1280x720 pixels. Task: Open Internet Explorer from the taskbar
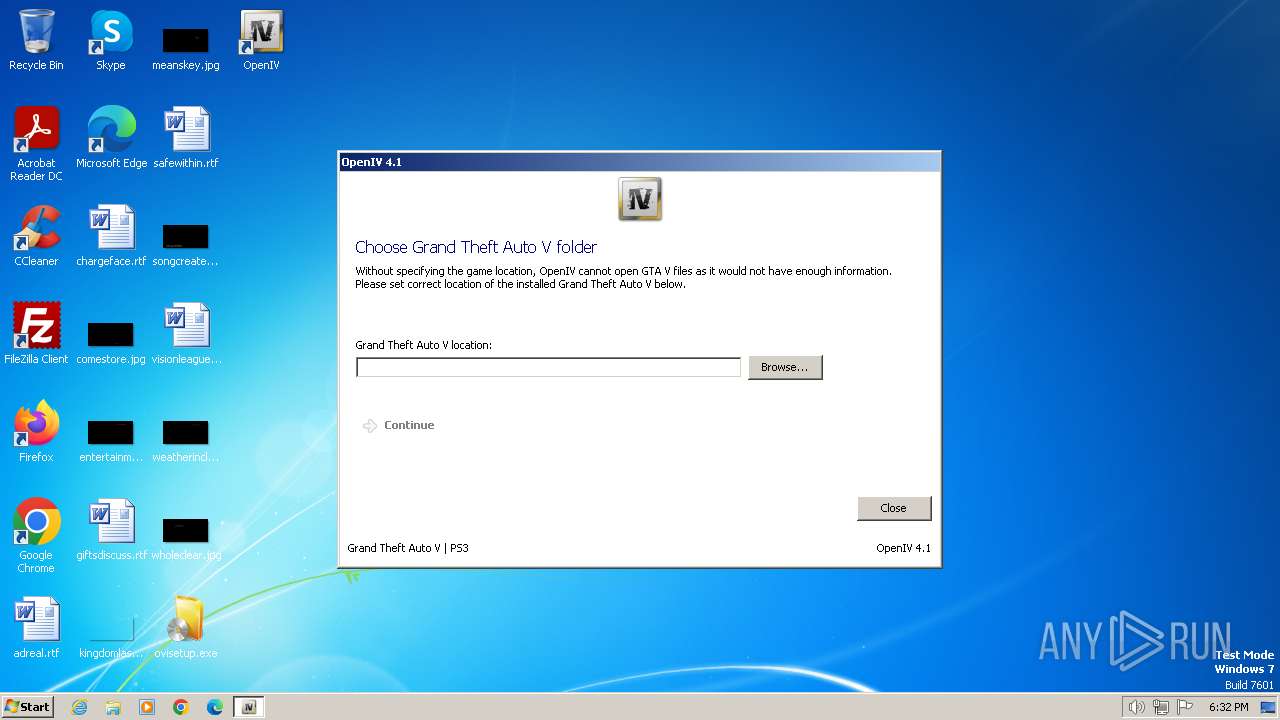[x=79, y=707]
